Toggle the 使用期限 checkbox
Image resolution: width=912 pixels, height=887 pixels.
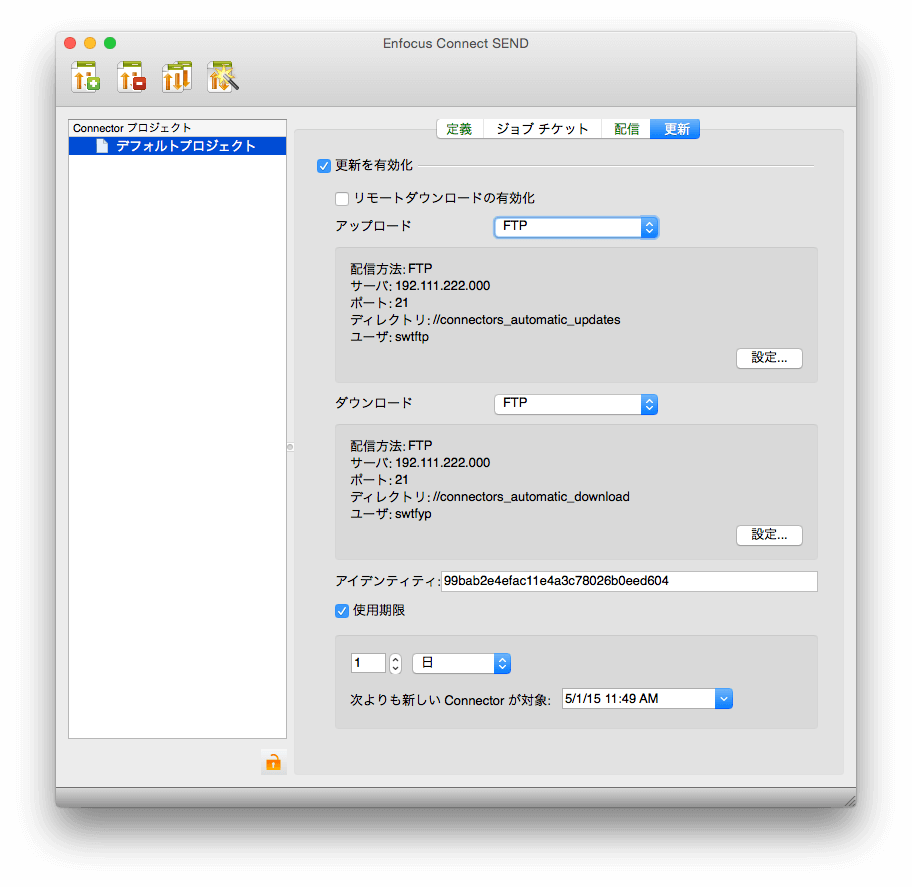pyautogui.click(x=342, y=611)
